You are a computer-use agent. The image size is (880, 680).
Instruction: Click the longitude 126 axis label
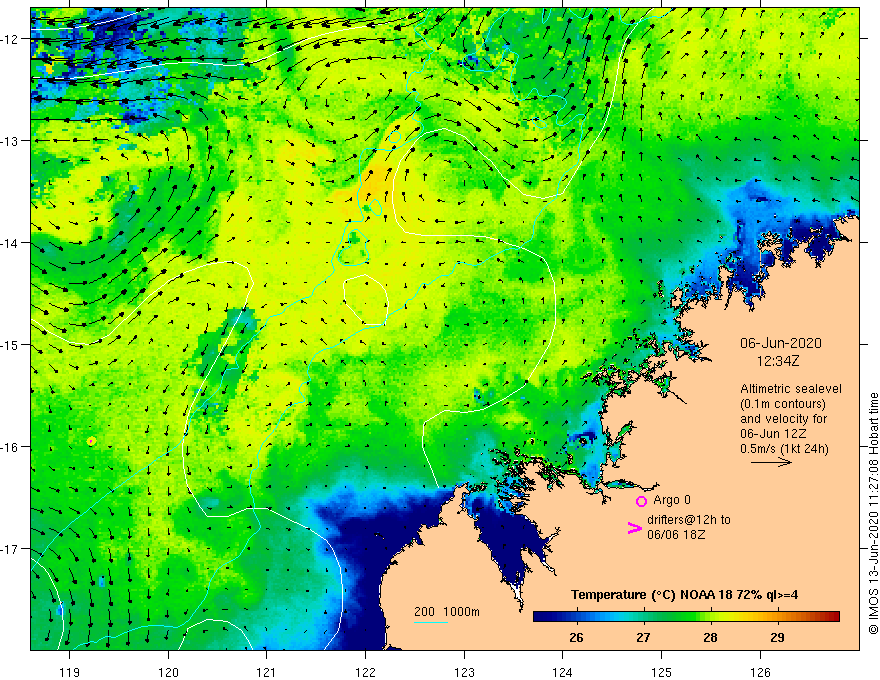pyautogui.click(x=760, y=672)
